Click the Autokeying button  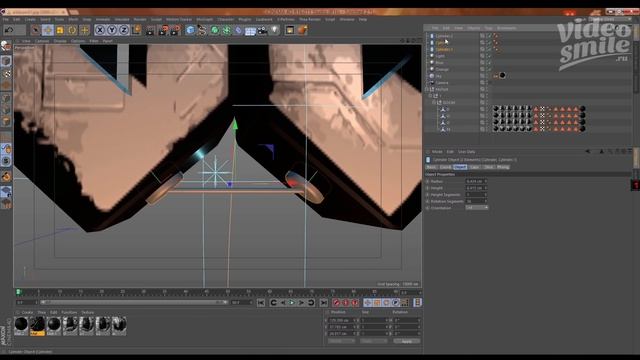(x=346, y=302)
